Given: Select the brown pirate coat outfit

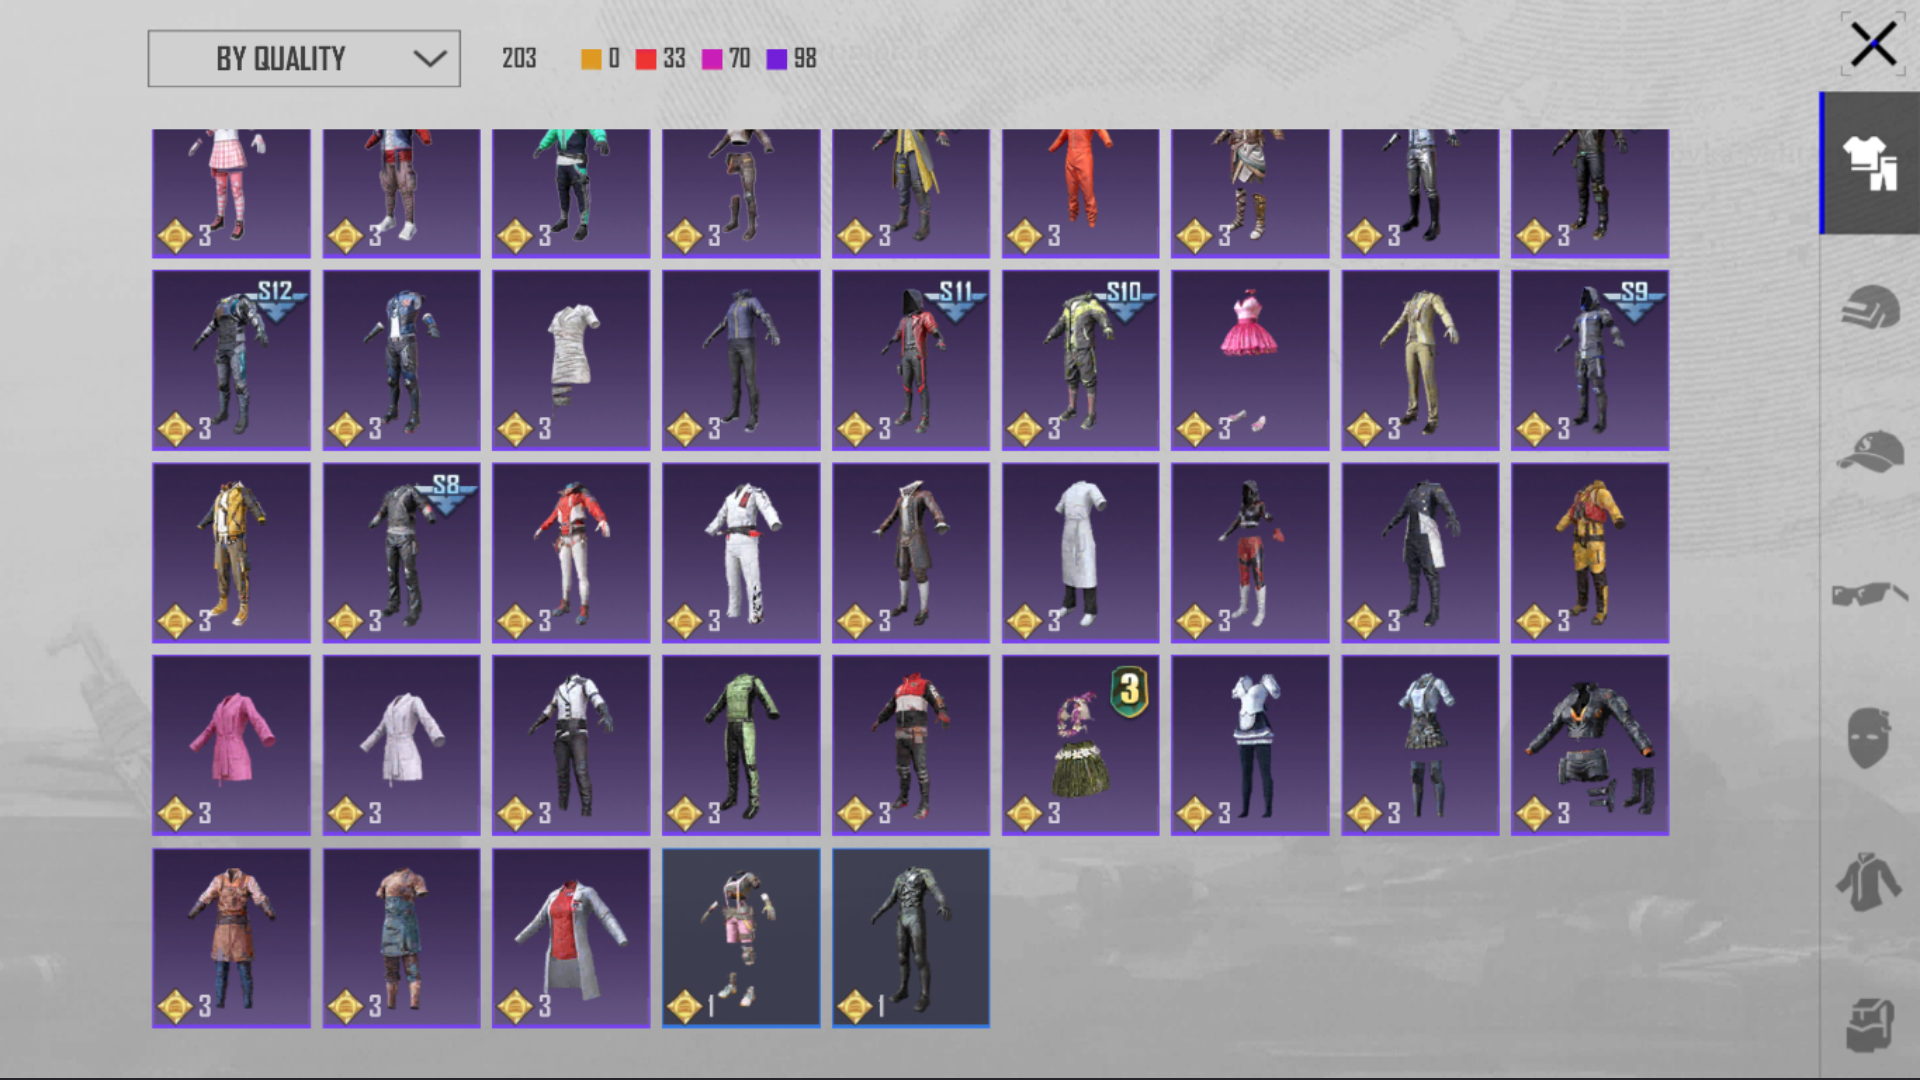Looking at the screenshot, I should pyautogui.click(x=911, y=552).
